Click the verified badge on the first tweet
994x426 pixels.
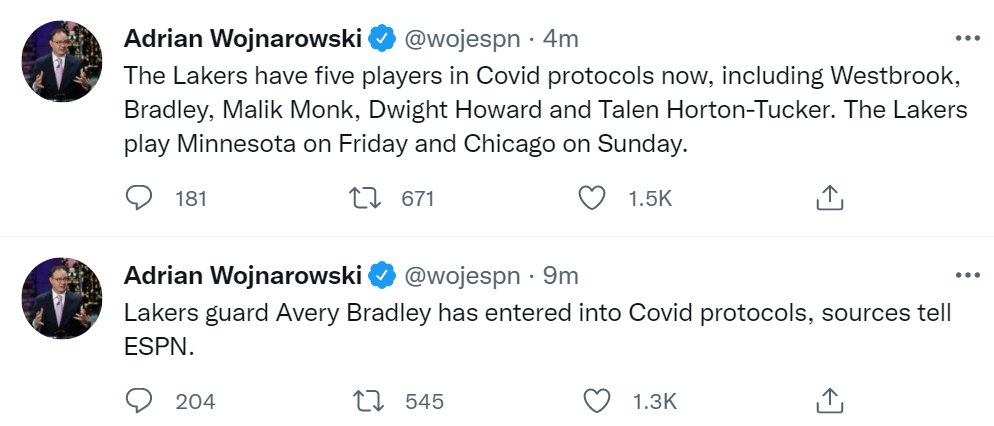(382, 39)
